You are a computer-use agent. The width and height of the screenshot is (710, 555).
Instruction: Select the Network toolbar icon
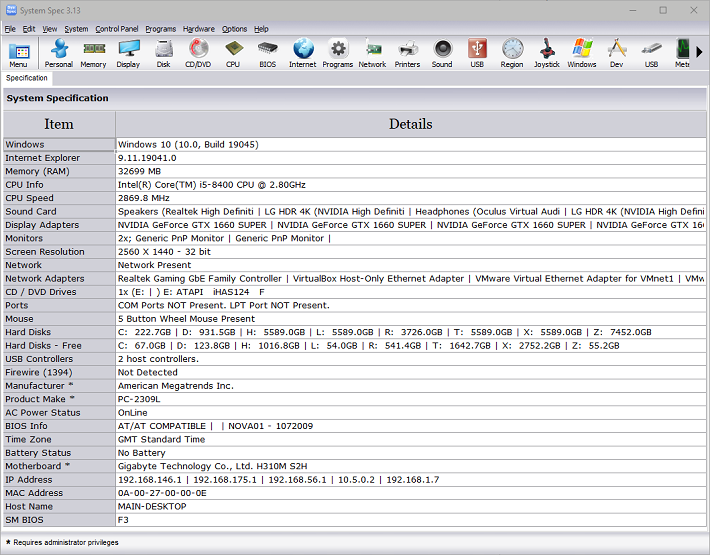click(x=373, y=53)
